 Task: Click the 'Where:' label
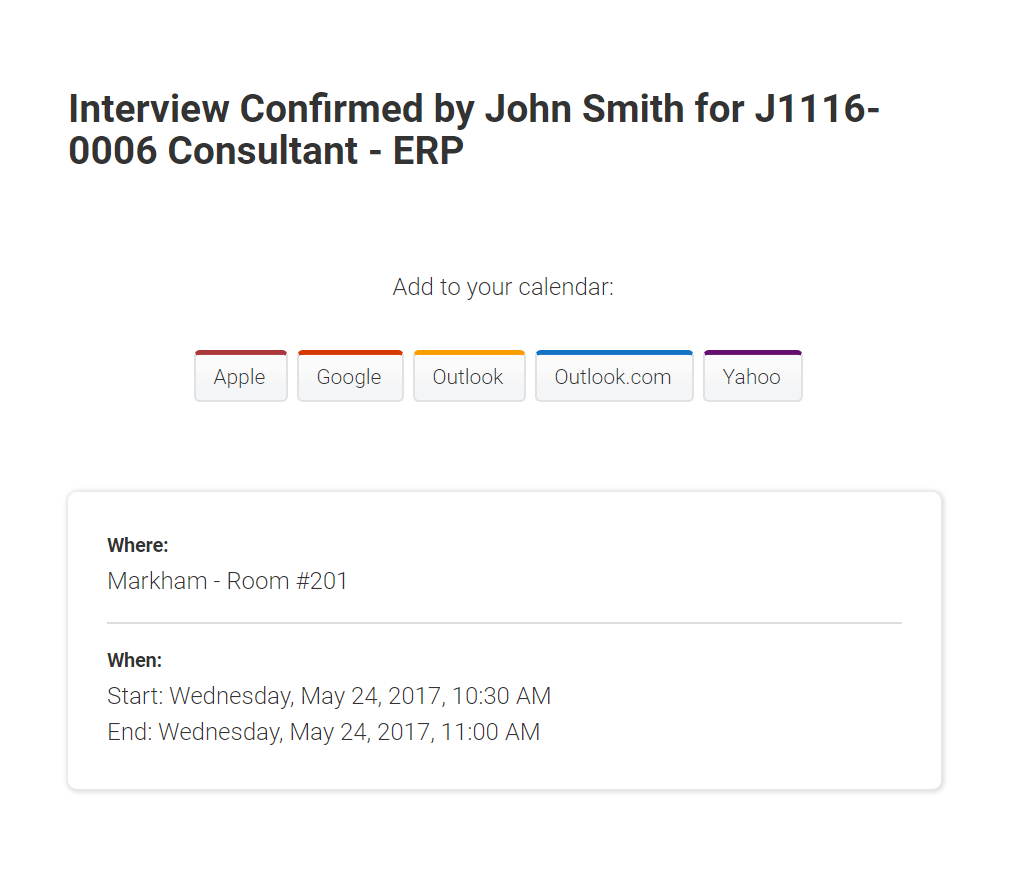click(138, 545)
